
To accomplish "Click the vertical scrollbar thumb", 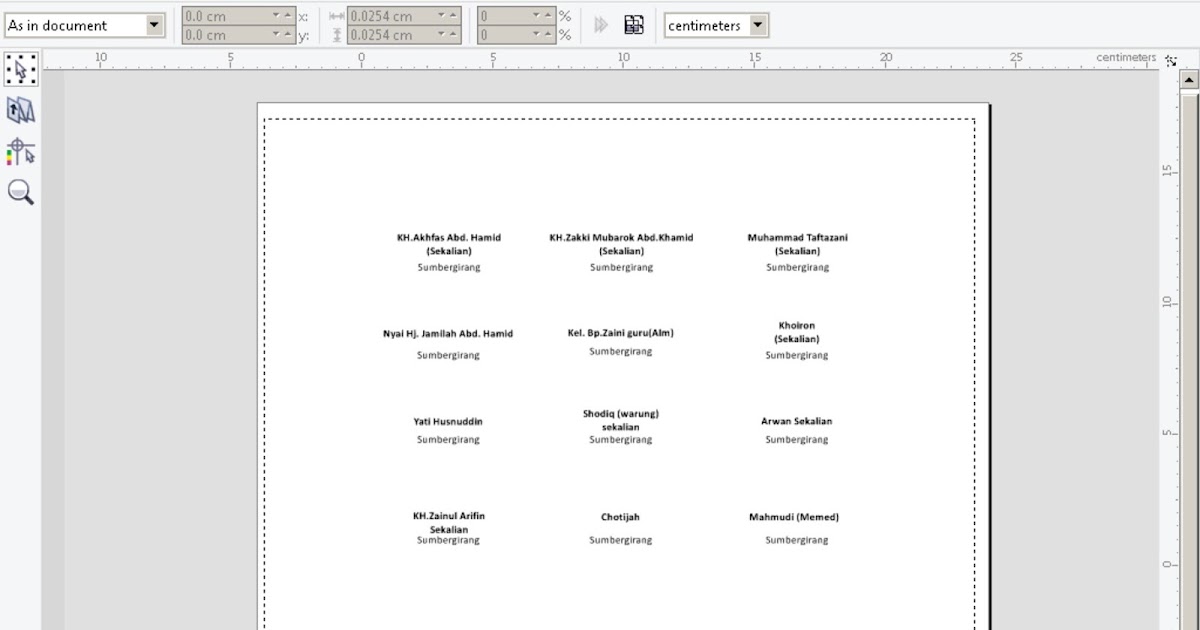I will [x=1189, y=360].
